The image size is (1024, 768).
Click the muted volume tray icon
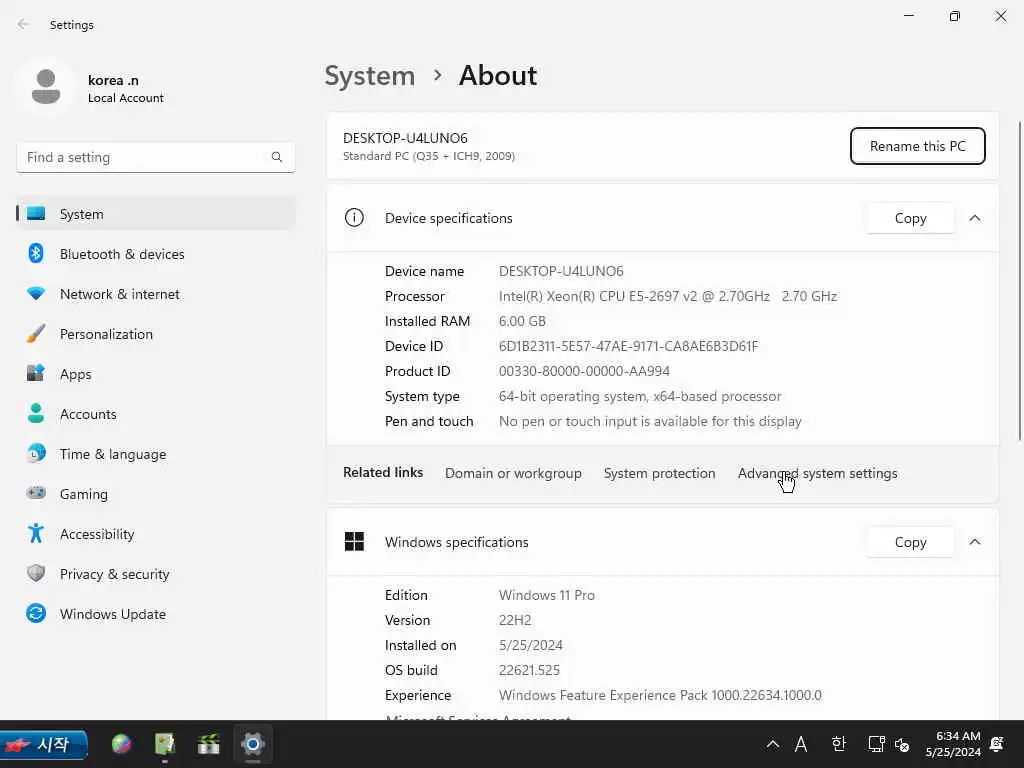[902, 744]
